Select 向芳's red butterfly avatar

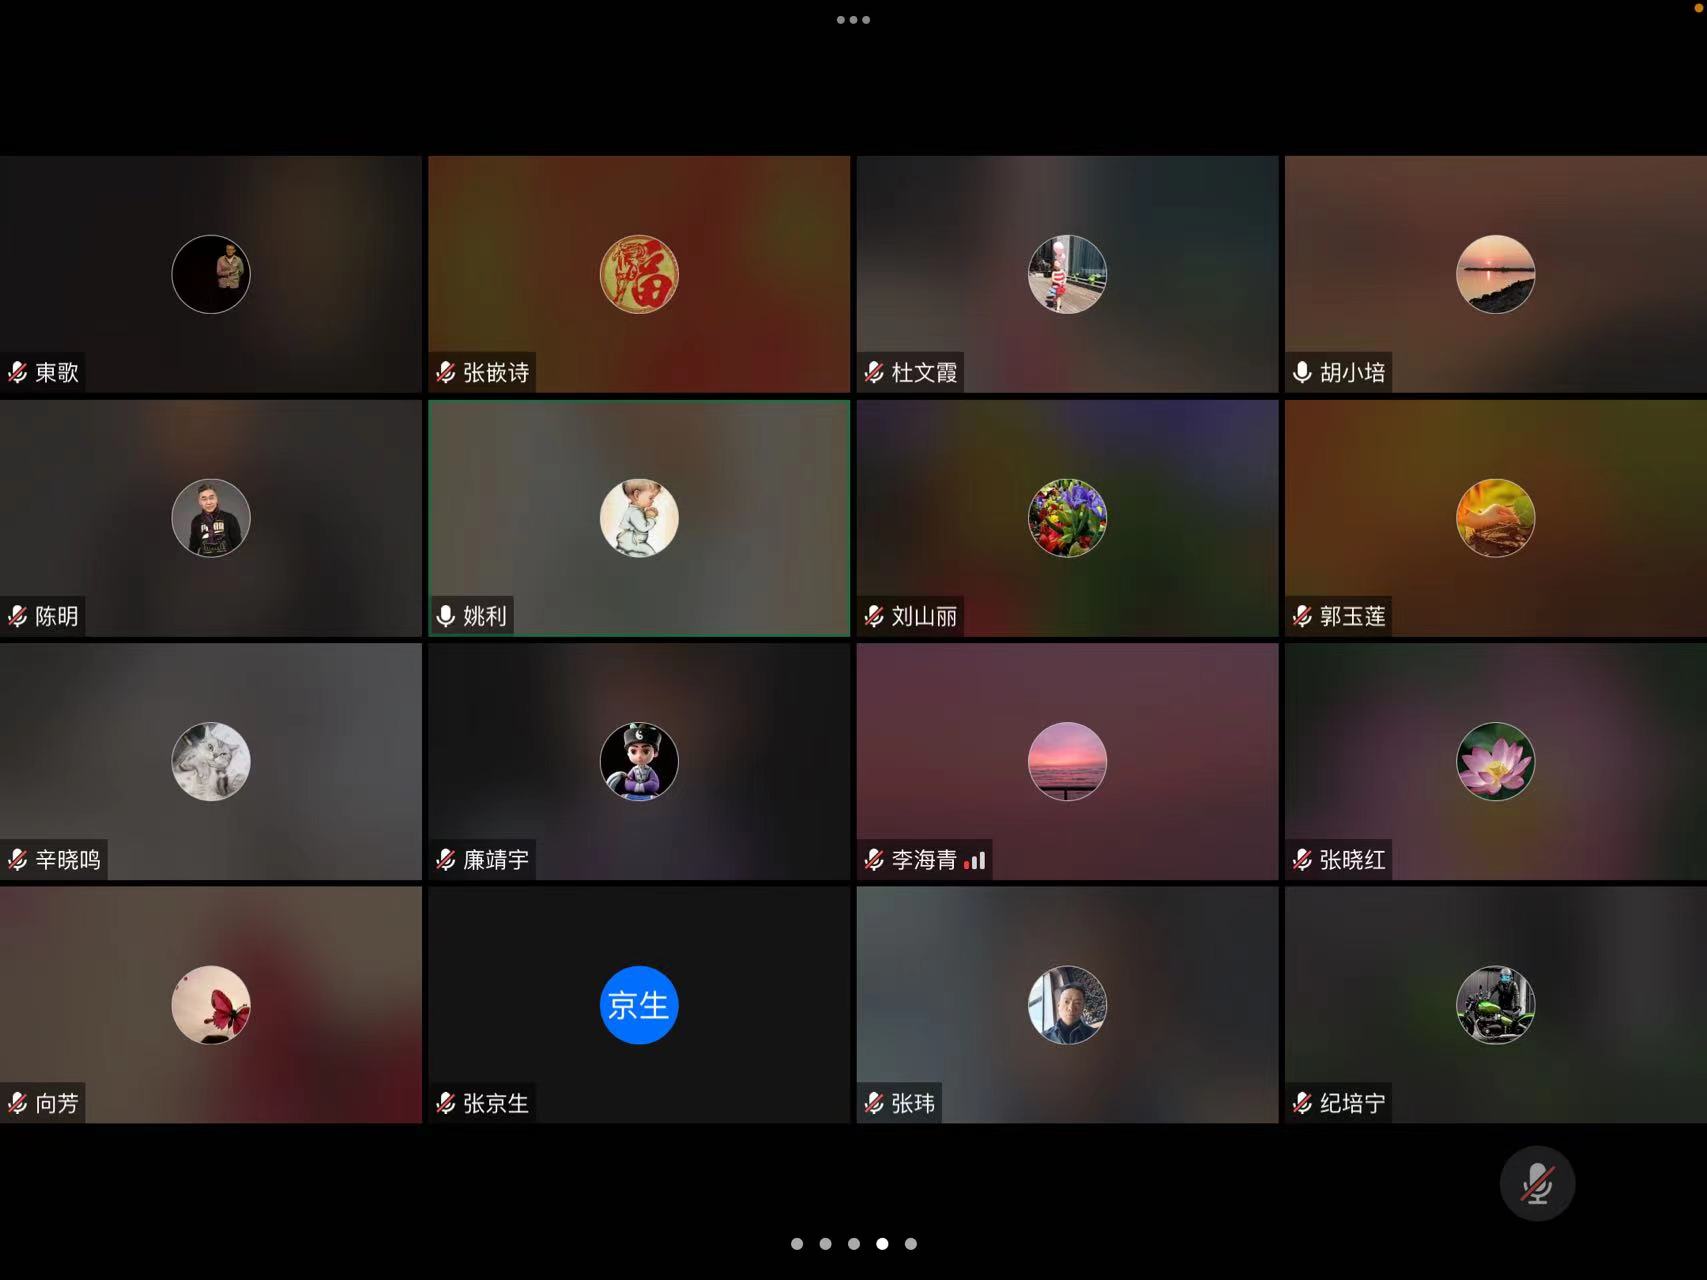211,1005
